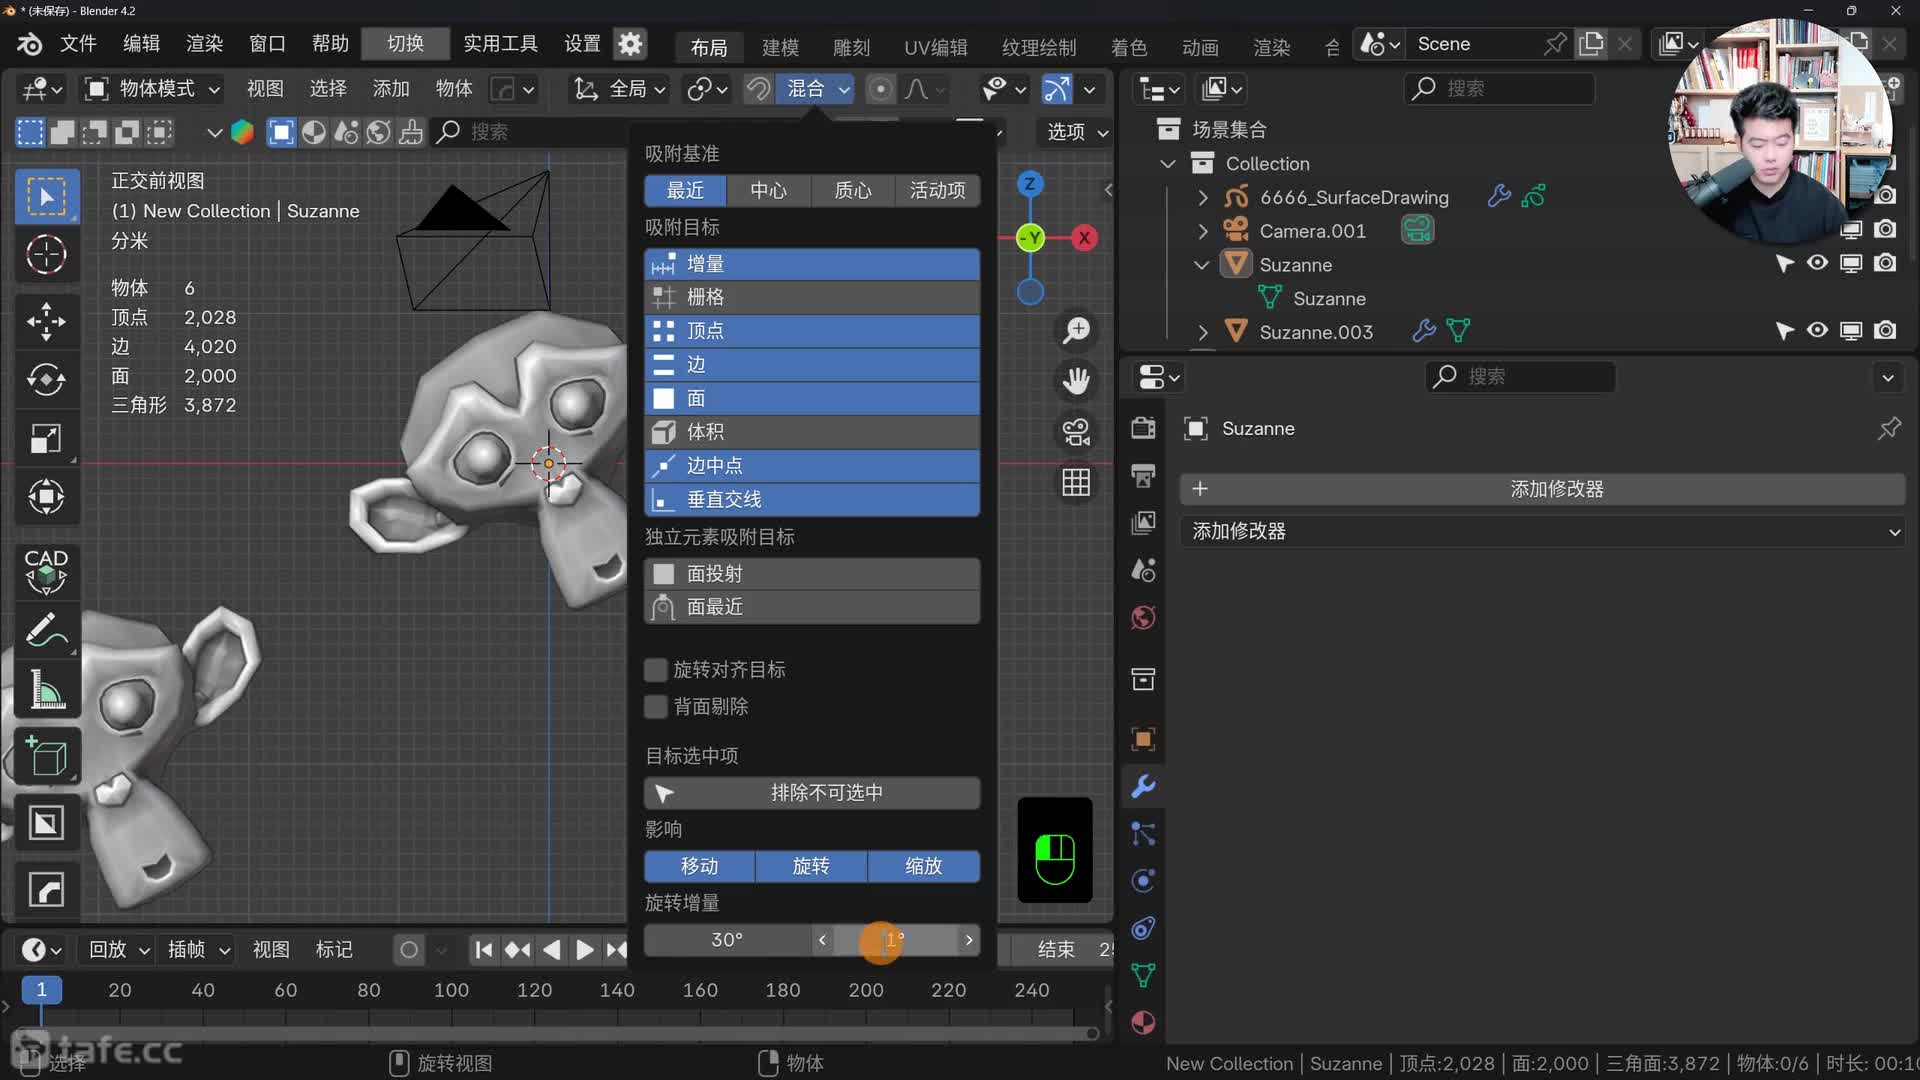The height and width of the screenshot is (1080, 1920).
Task: Open the 文件 menu
Action: pos(78,43)
